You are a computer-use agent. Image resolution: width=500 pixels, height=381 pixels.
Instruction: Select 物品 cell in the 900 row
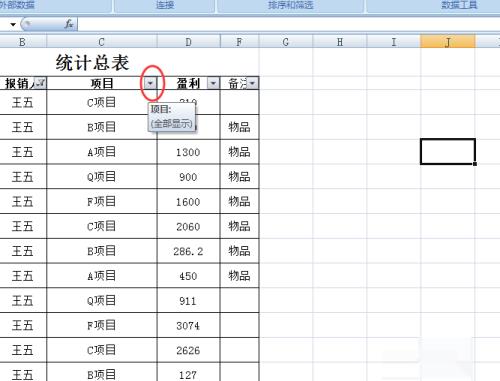point(239,177)
